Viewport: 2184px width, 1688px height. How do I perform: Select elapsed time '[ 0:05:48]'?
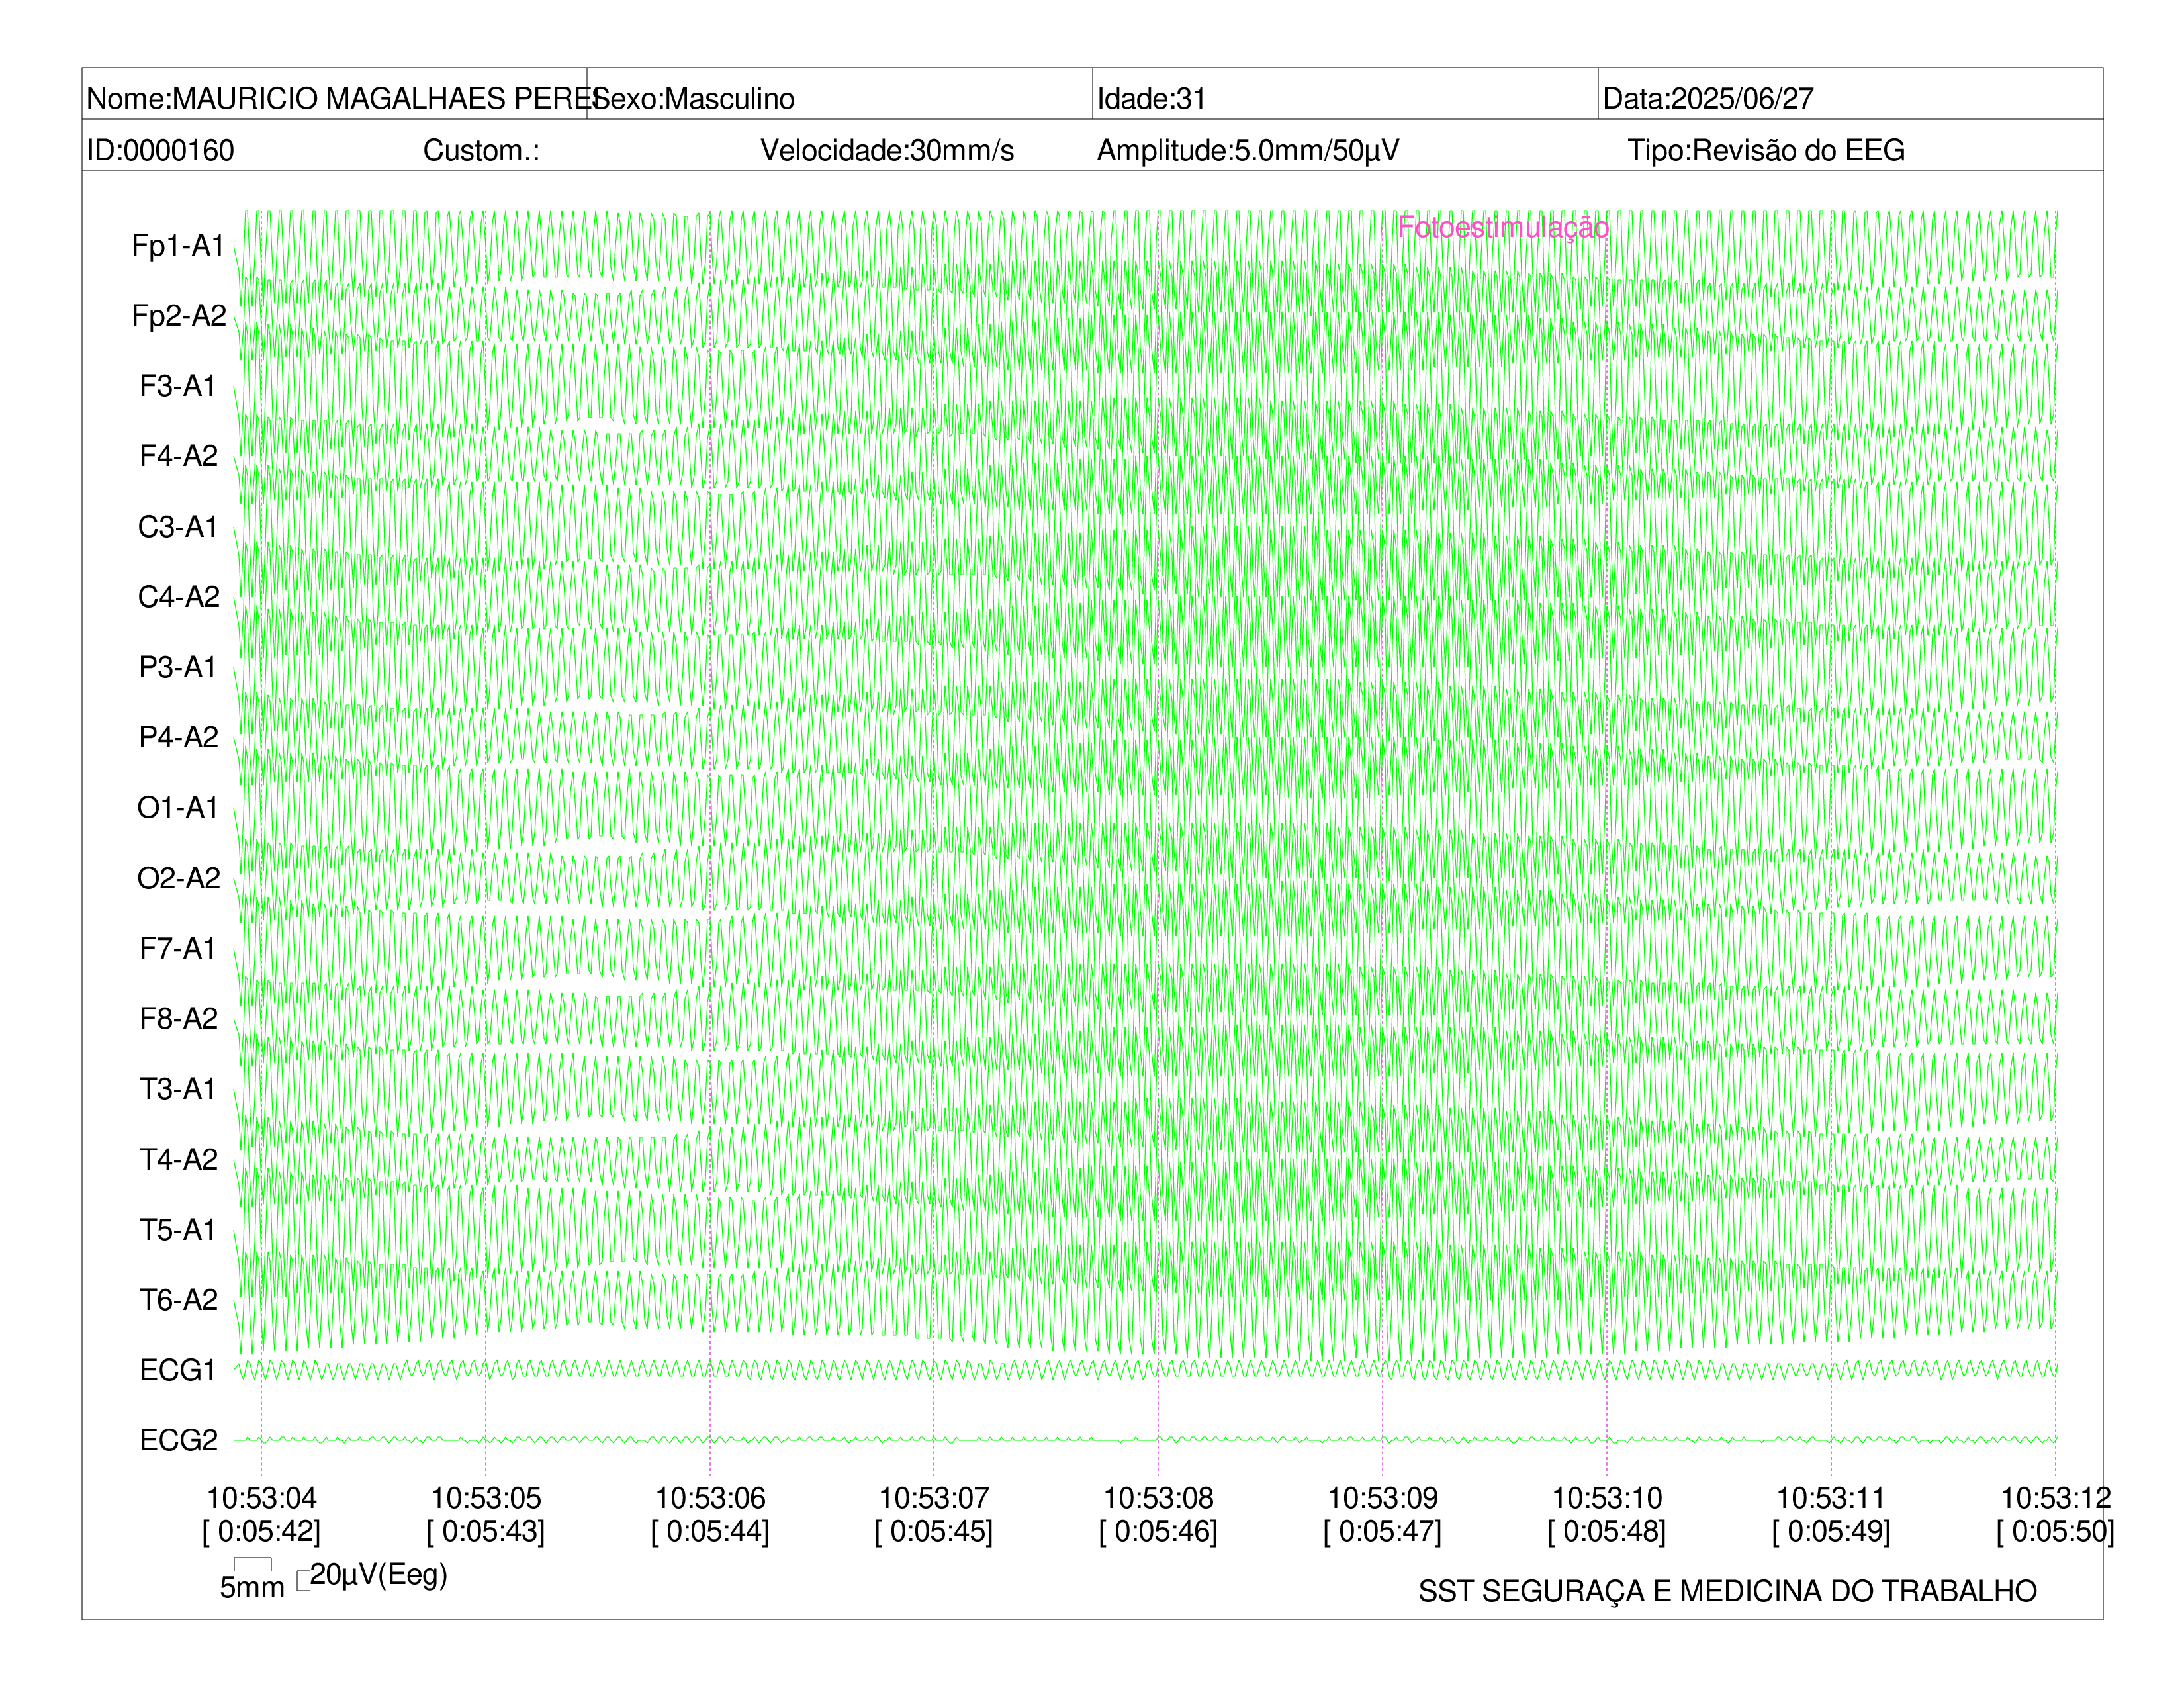pos(1607,1532)
